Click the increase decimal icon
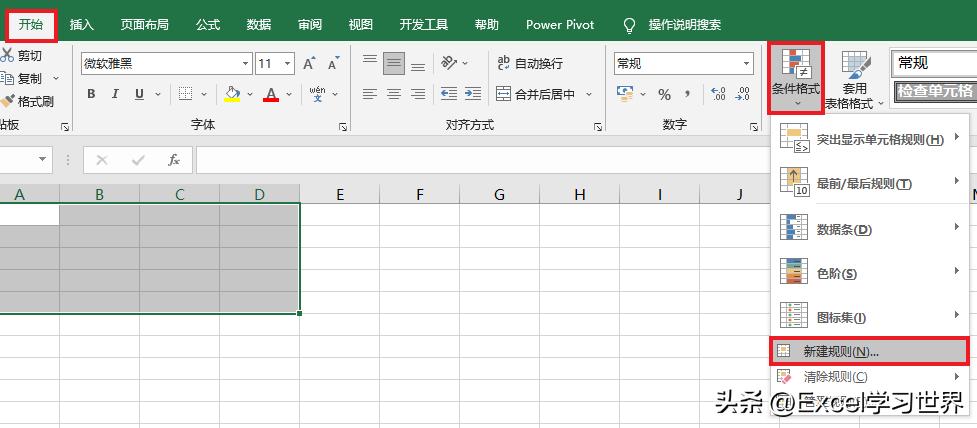 point(718,94)
